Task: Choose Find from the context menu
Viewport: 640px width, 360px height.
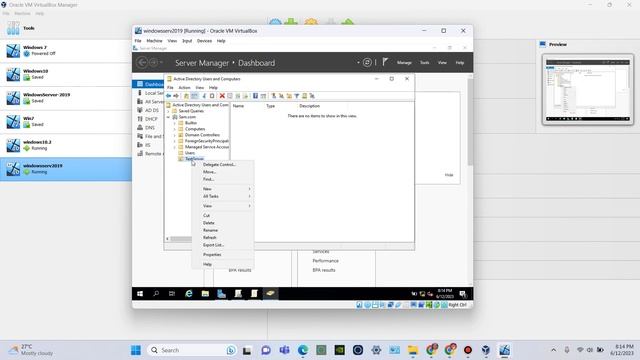Action: pos(223,179)
